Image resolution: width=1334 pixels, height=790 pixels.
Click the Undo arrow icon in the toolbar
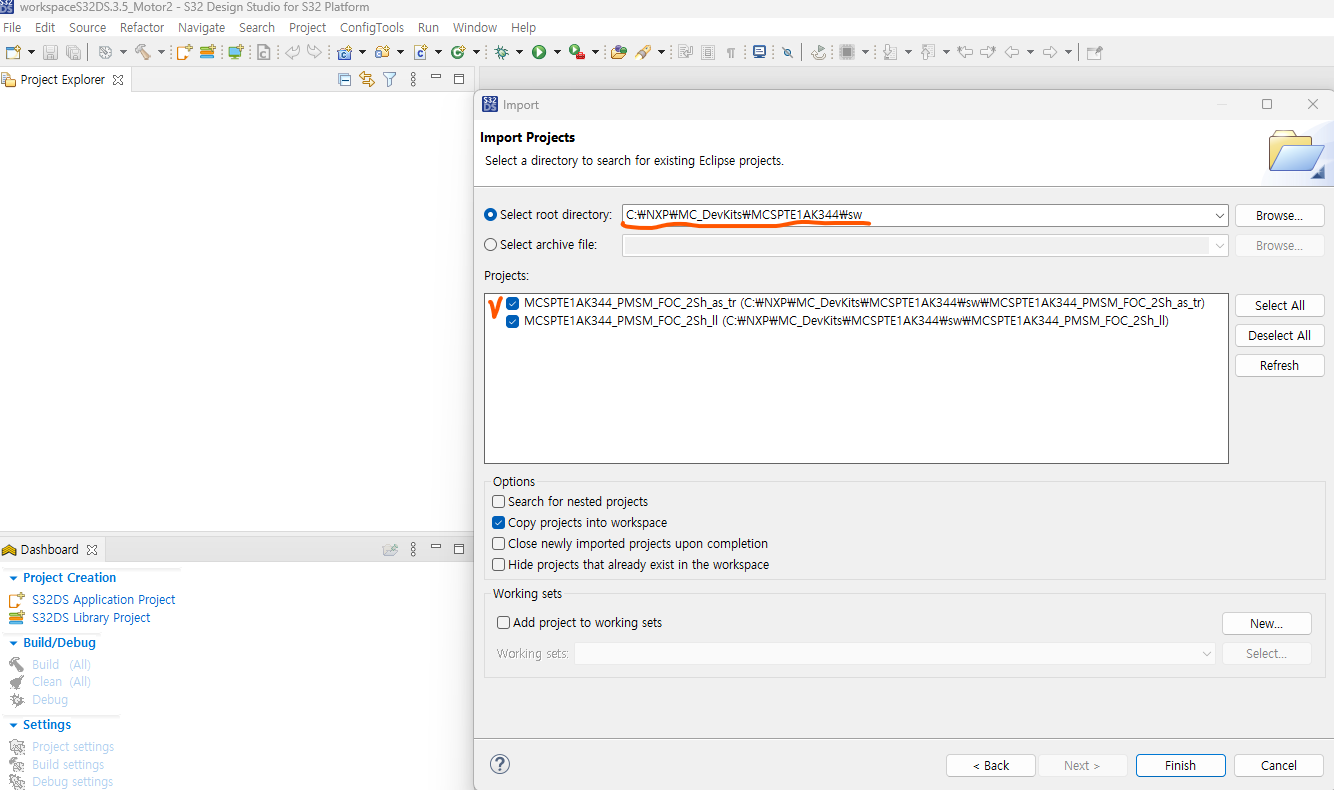click(292, 52)
